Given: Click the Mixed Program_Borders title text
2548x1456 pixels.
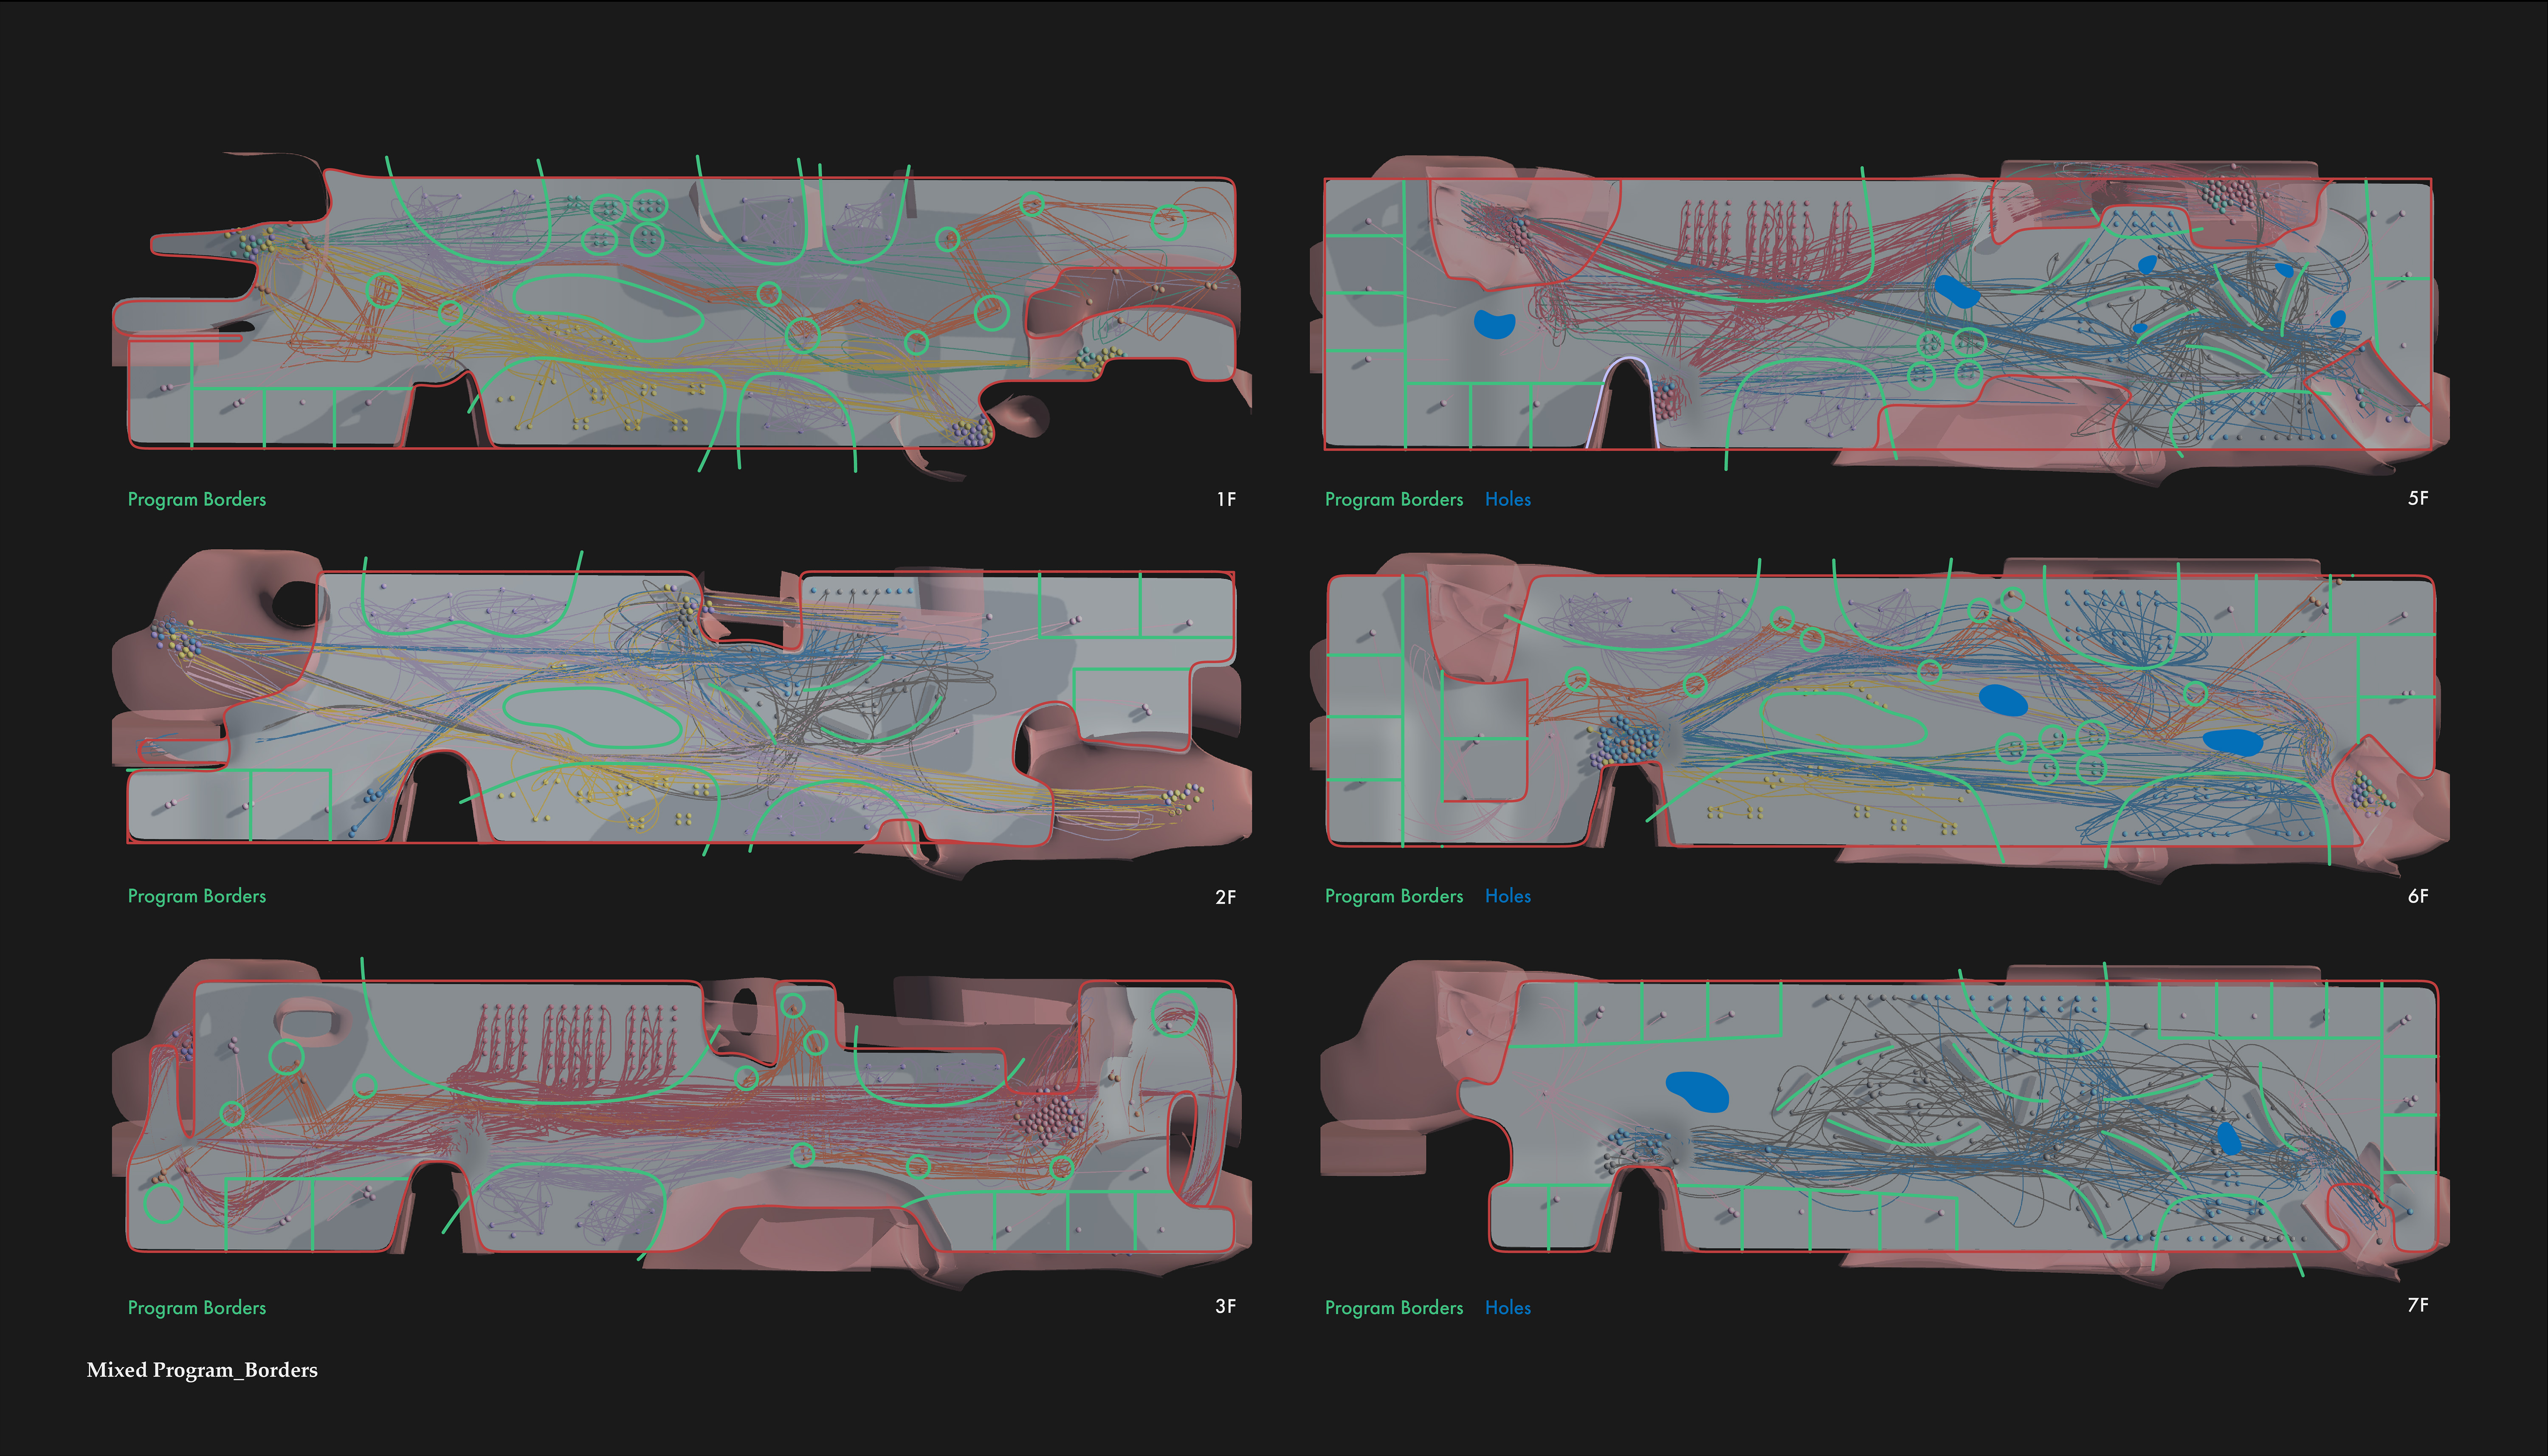Looking at the screenshot, I should (202, 1370).
